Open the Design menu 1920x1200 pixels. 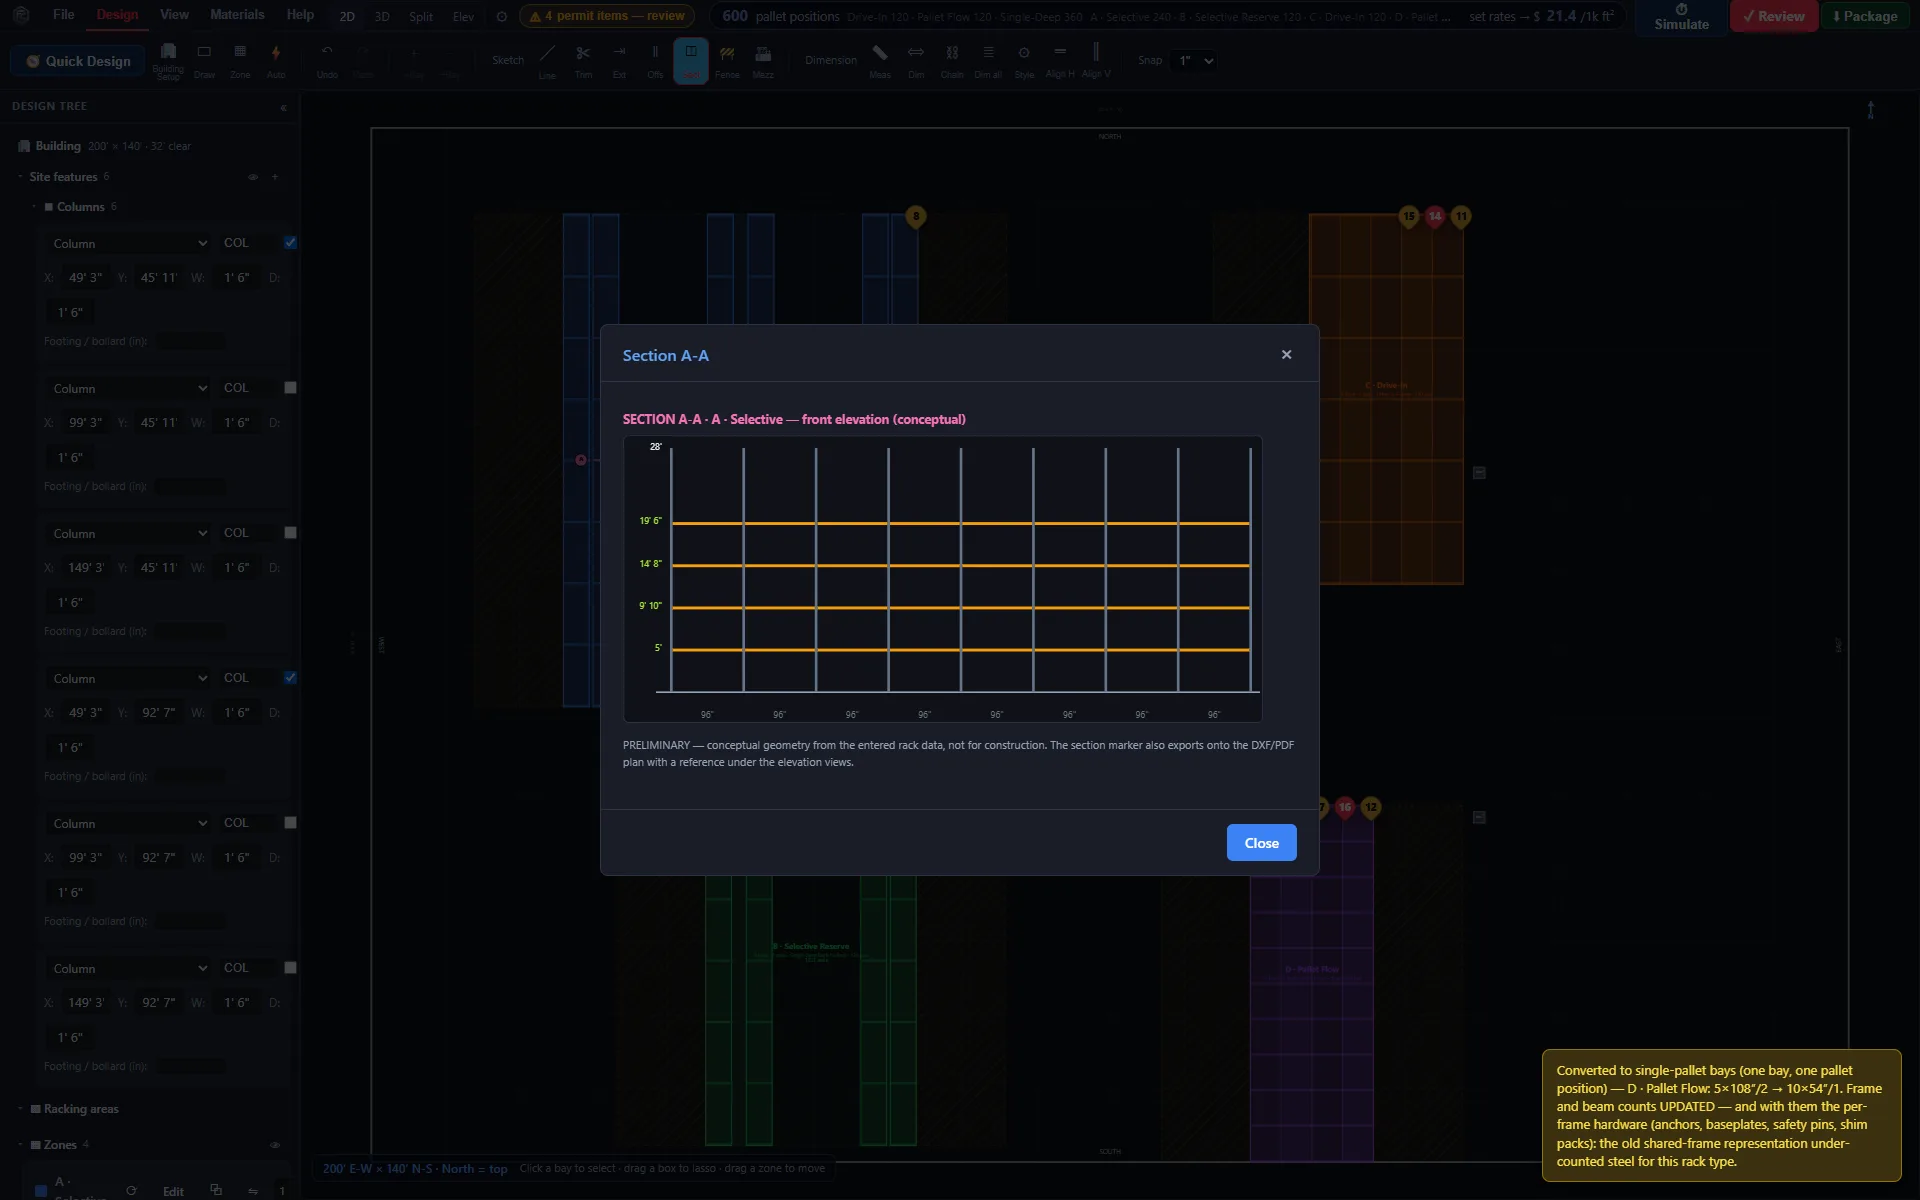[117, 15]
